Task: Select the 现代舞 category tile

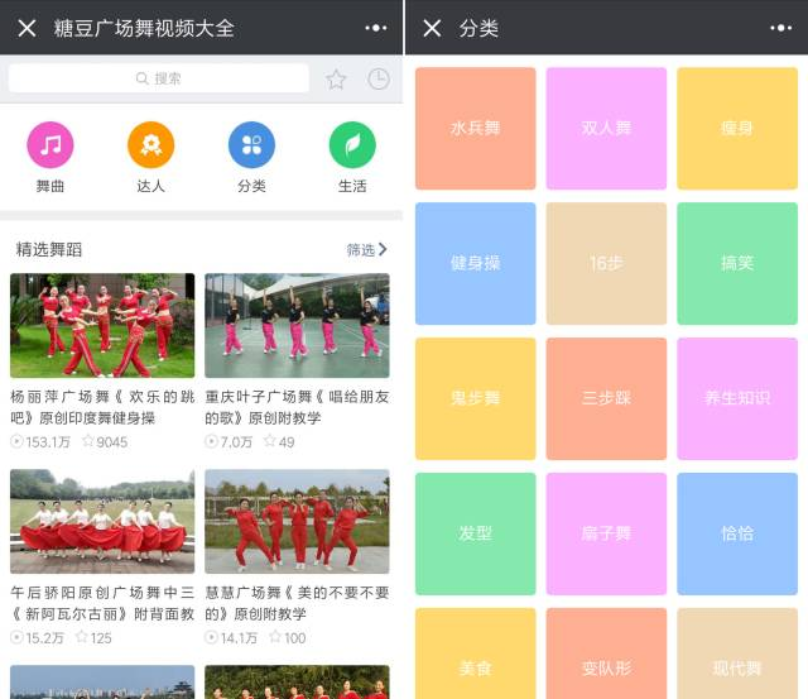Action: tap(737, 654)
